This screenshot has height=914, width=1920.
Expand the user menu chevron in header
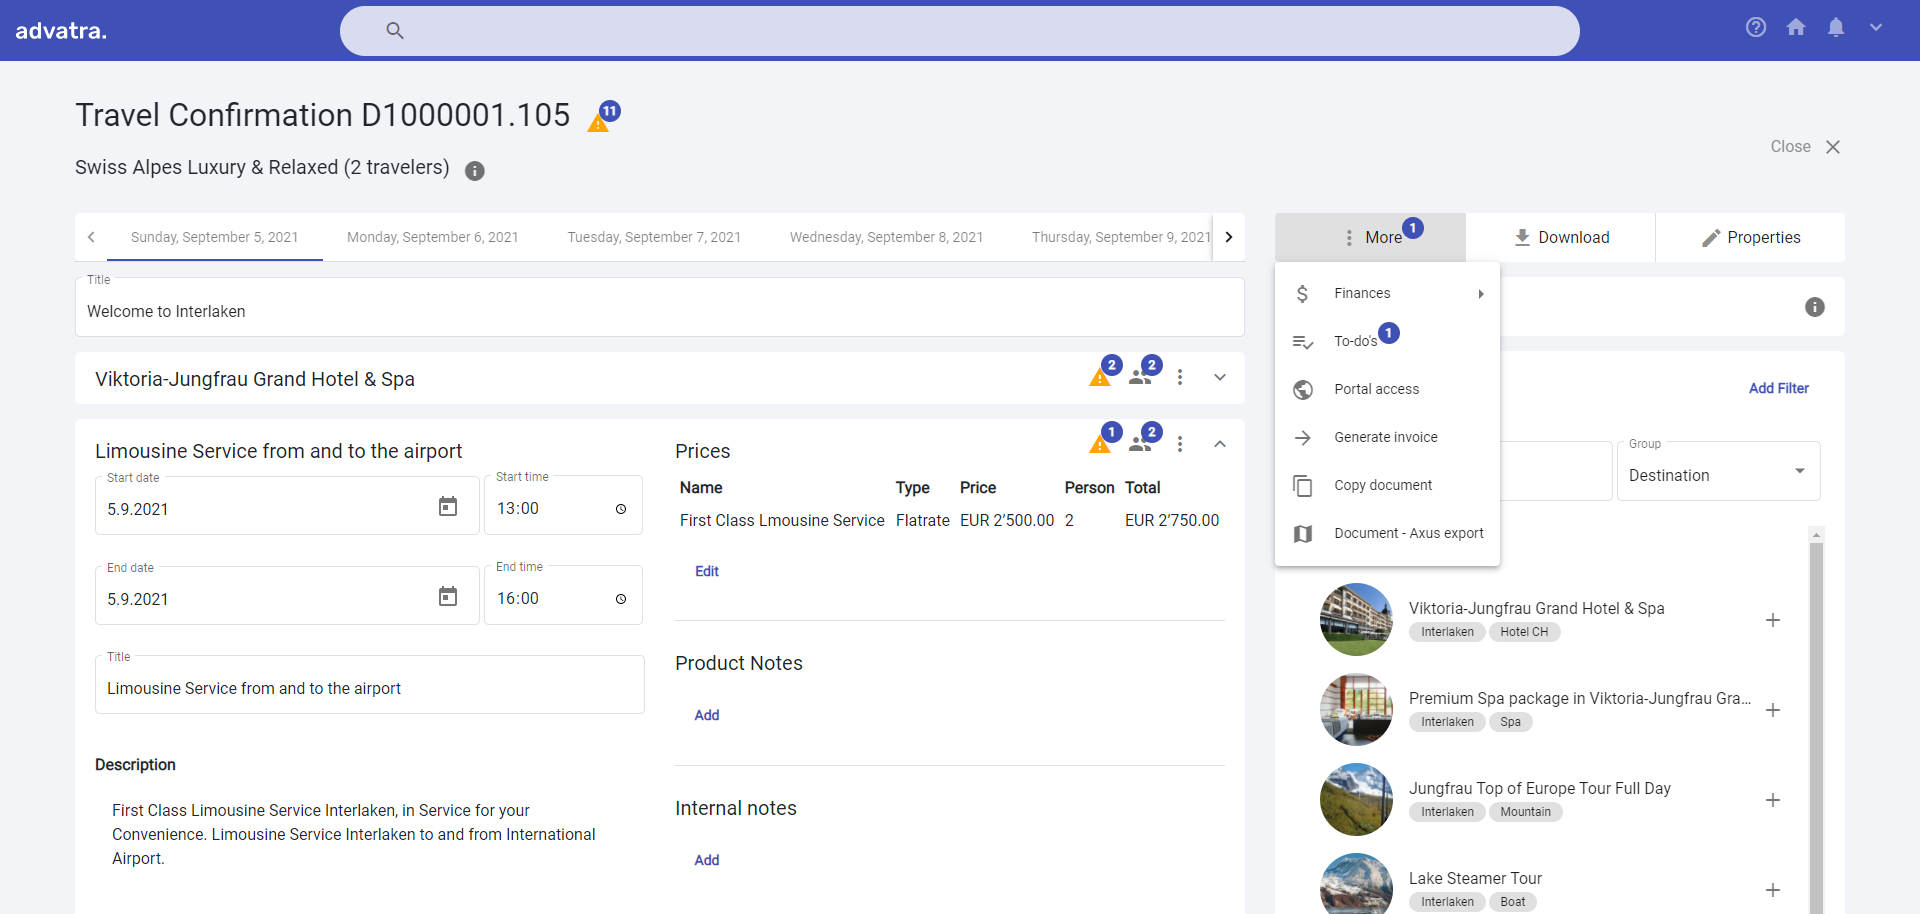pyautogui.click(x=1876, y=28)
